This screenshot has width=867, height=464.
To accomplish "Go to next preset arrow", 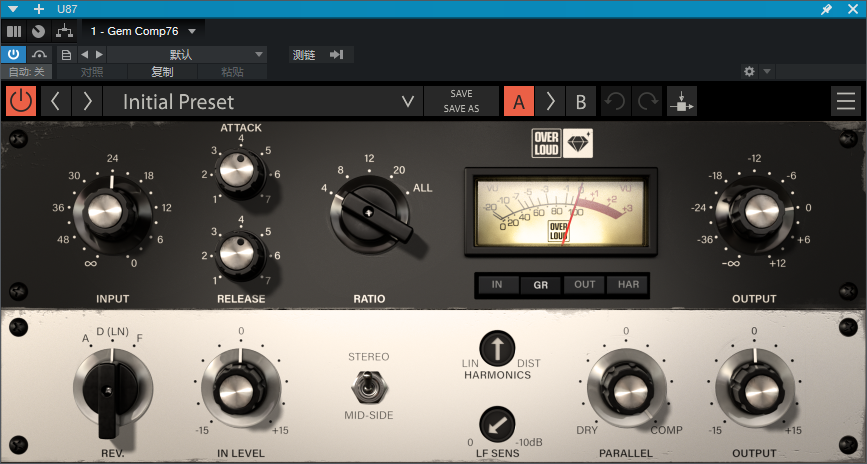I will (x=87, y=101).
